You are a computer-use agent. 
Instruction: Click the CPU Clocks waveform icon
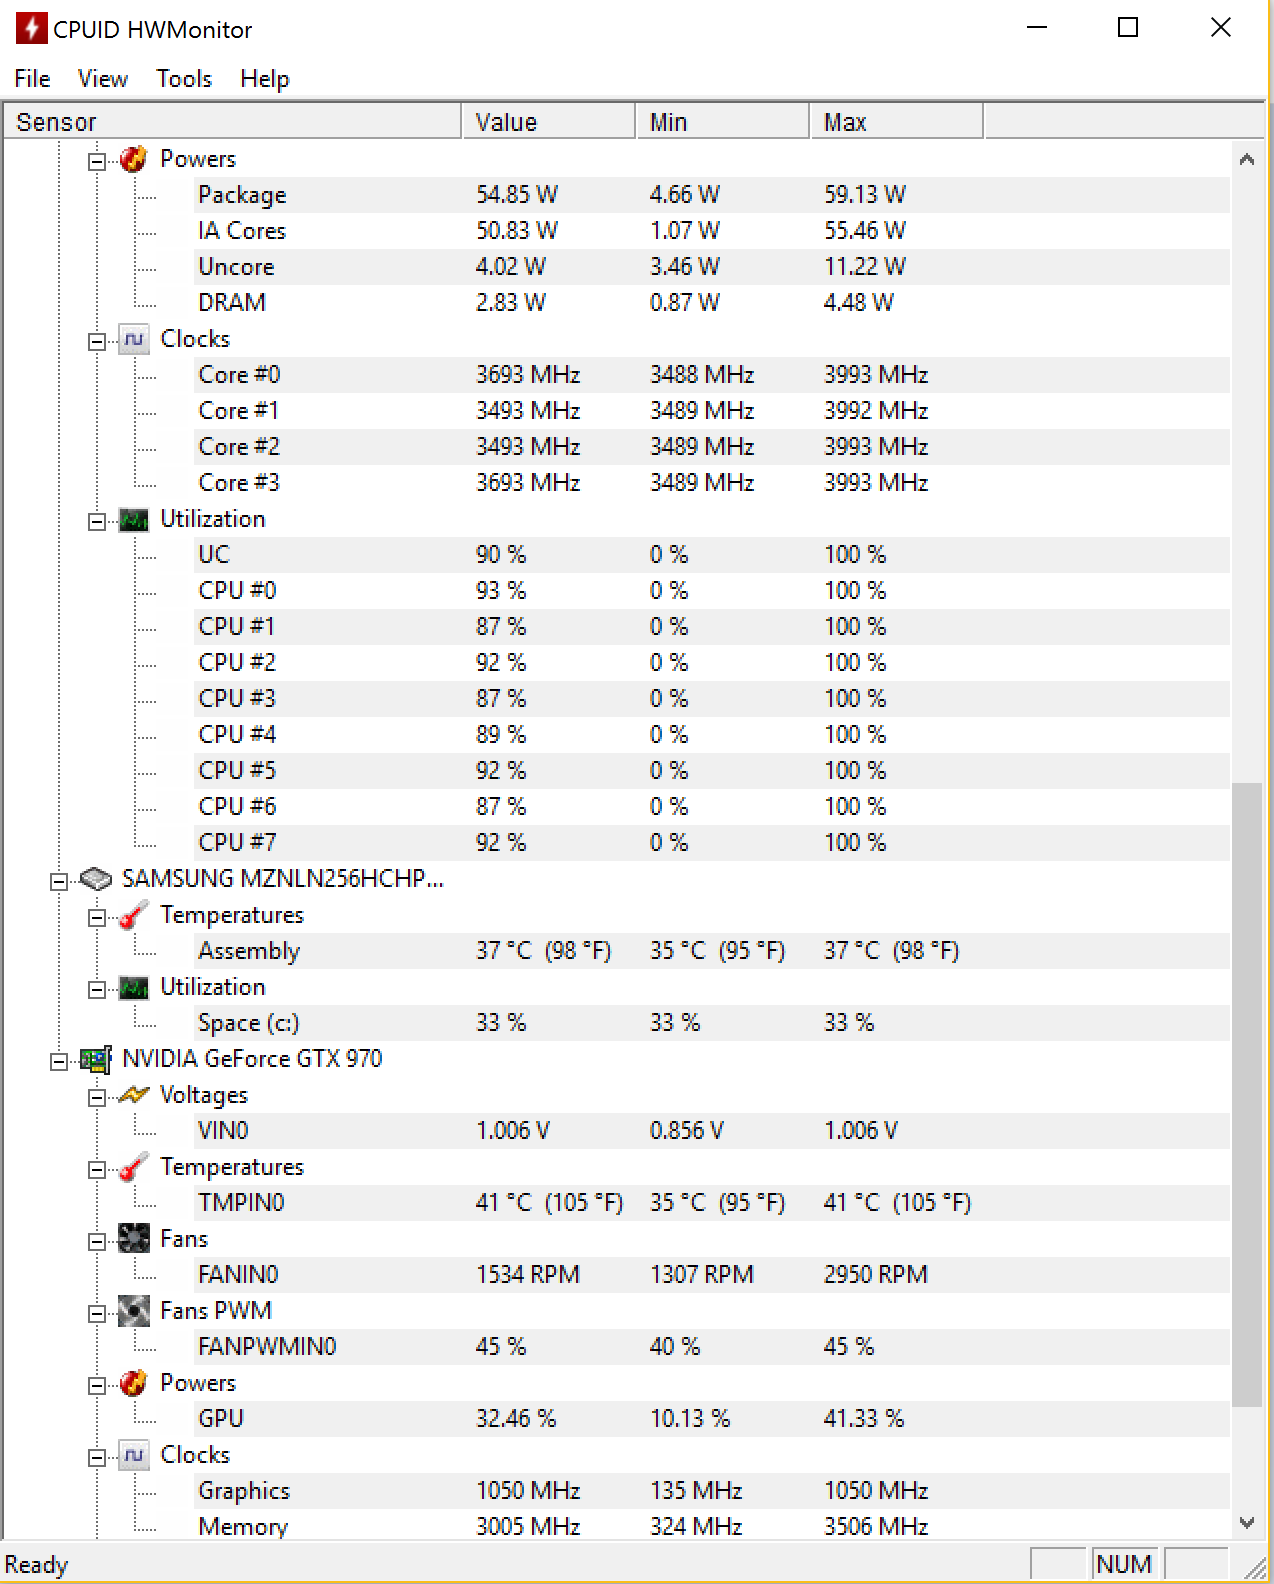[x=134, y=339]
